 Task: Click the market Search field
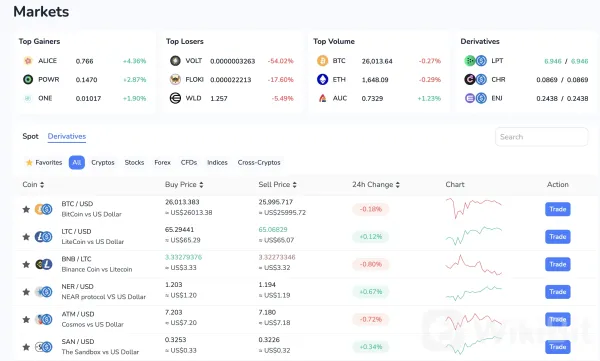(x=541, y=137)
